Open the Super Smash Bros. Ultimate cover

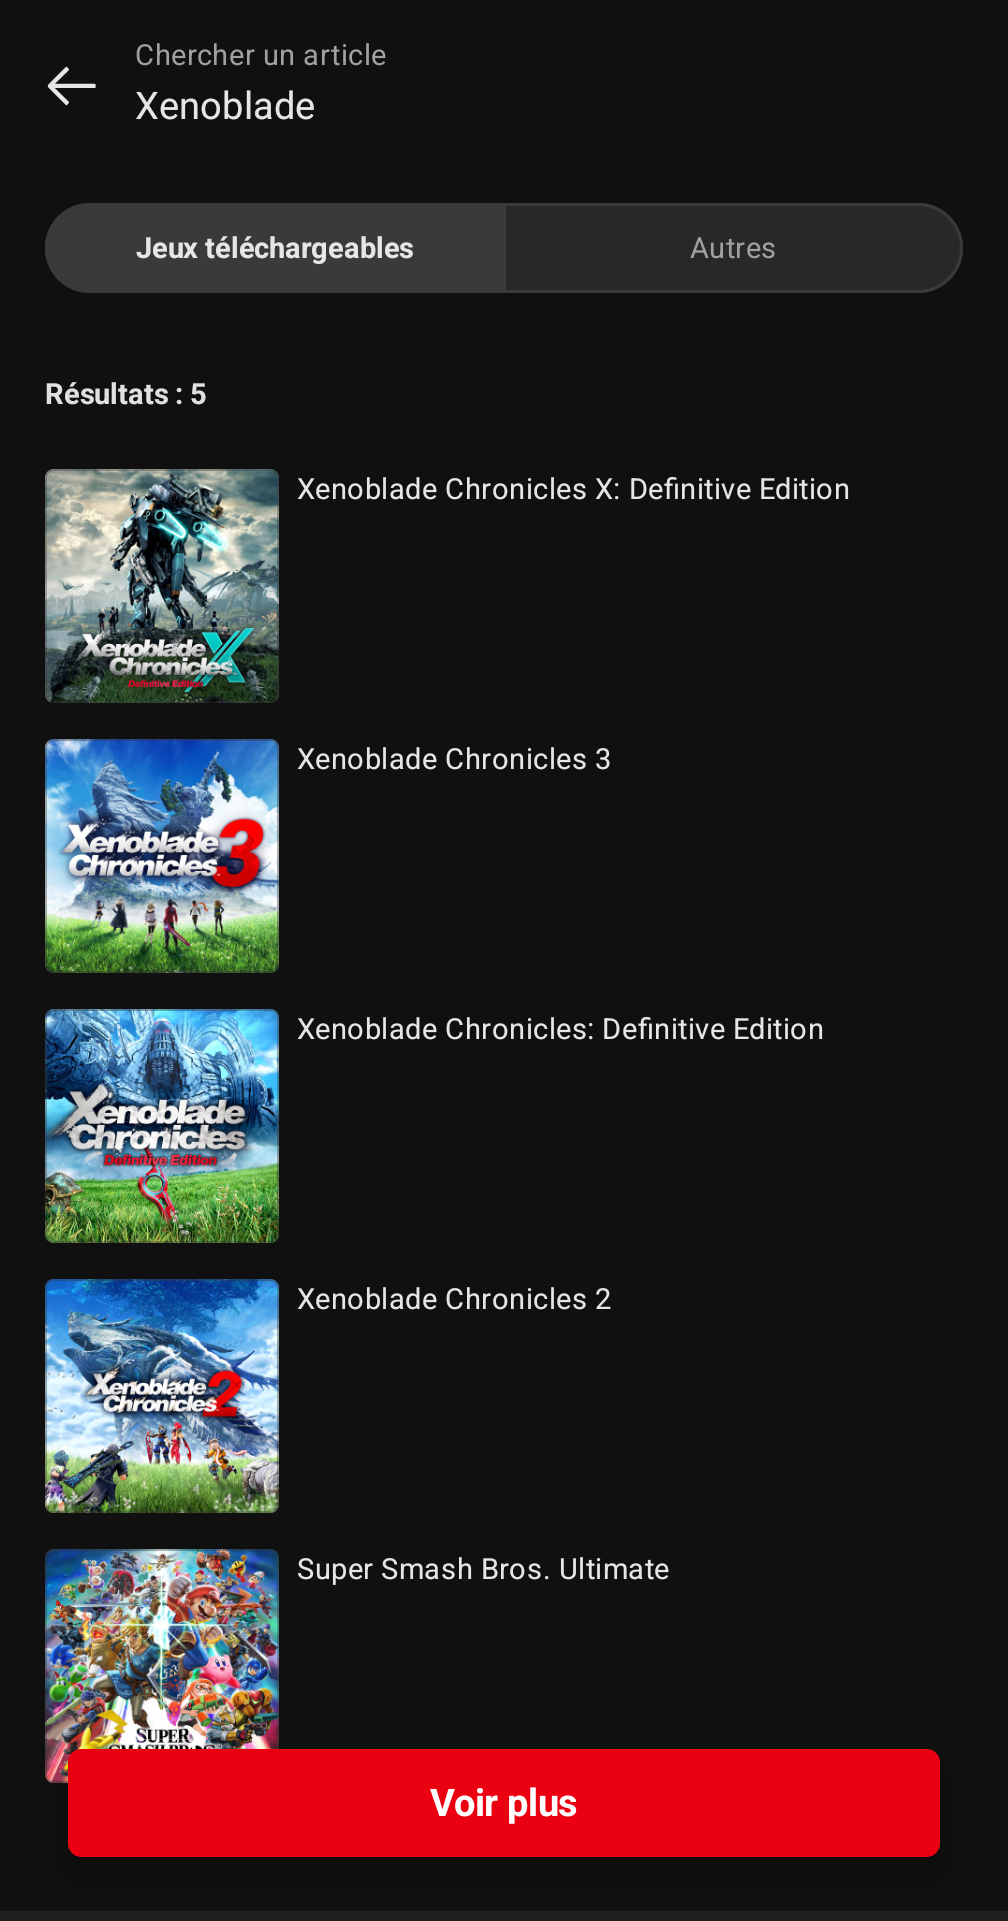tap(162, 1650)
